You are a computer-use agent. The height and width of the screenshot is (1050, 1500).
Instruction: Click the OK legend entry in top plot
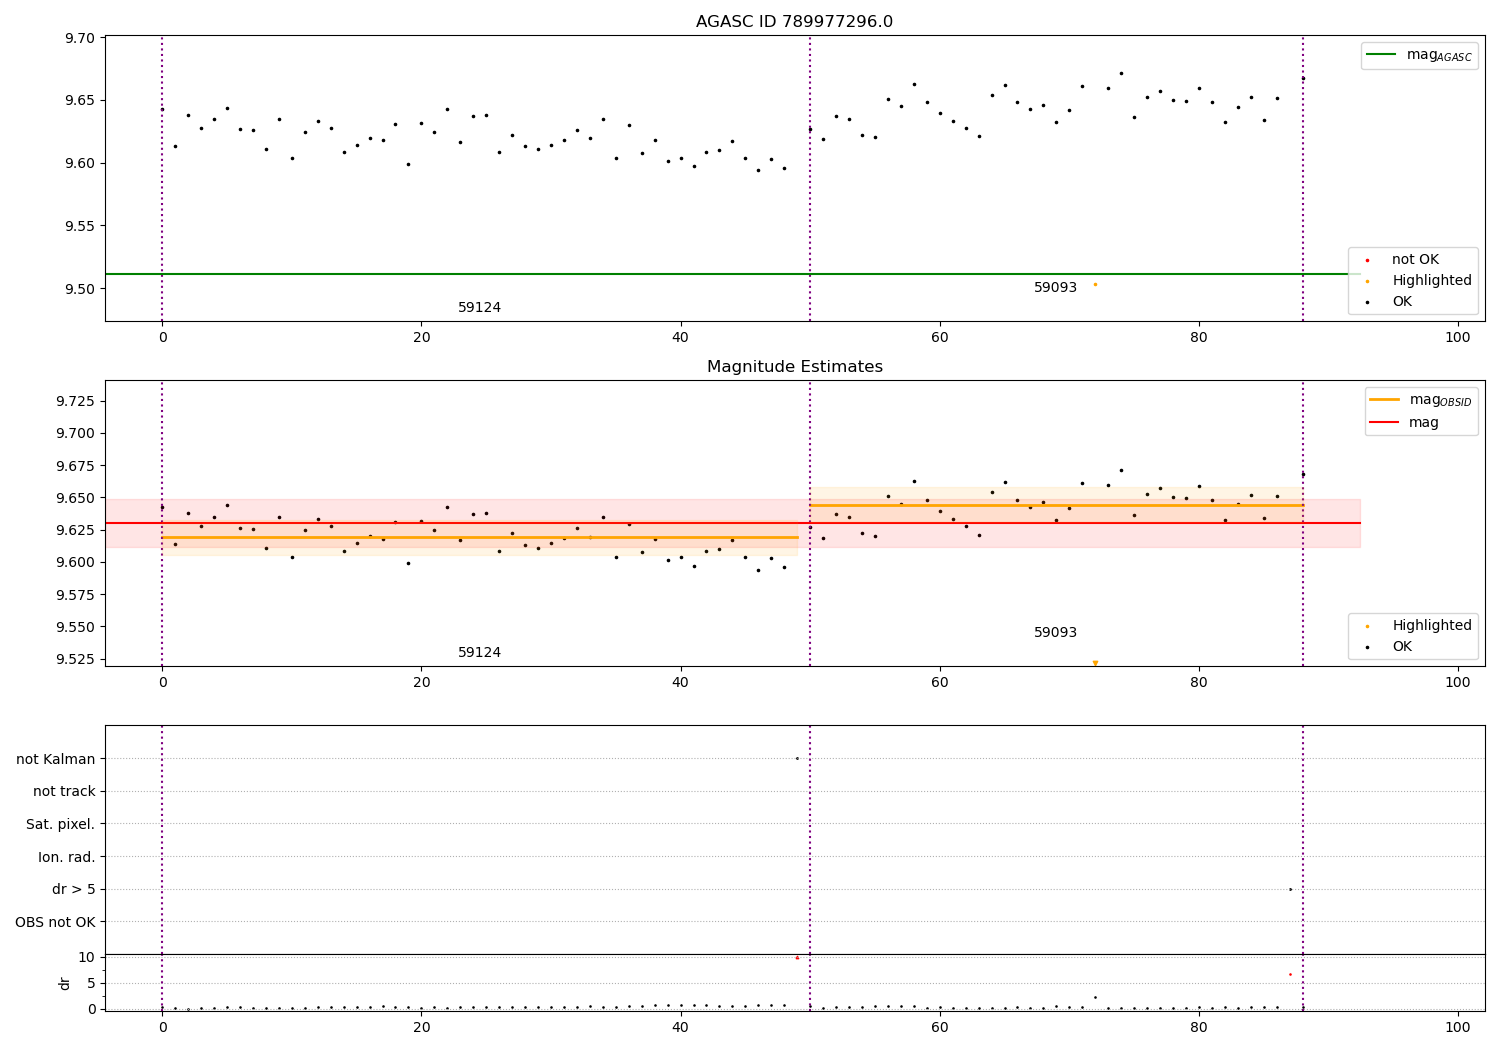(x=1390, y=302)
